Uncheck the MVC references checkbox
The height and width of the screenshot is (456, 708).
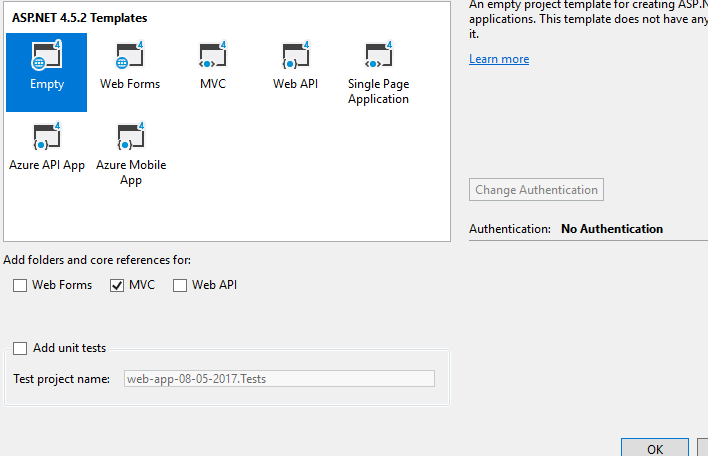[116, 285]
